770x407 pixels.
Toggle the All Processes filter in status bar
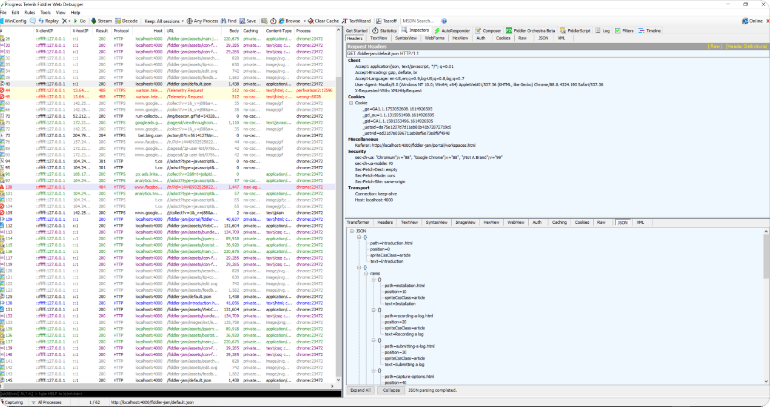pos(47,401)
